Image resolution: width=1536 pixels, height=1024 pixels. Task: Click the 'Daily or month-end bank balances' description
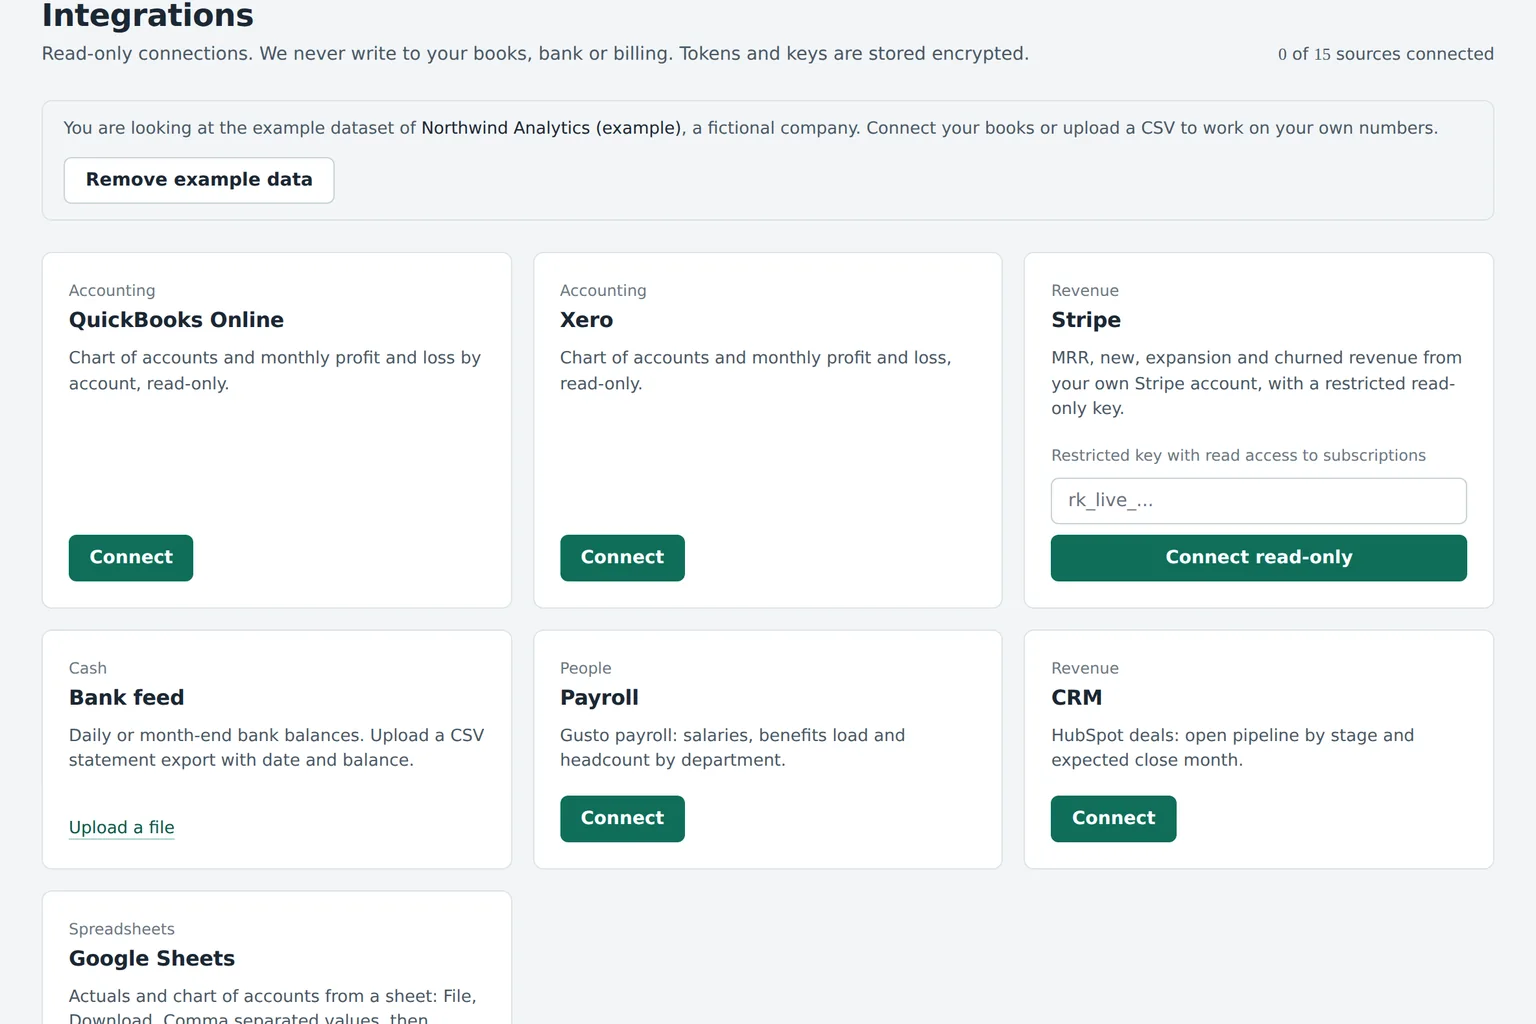point(276,748)
